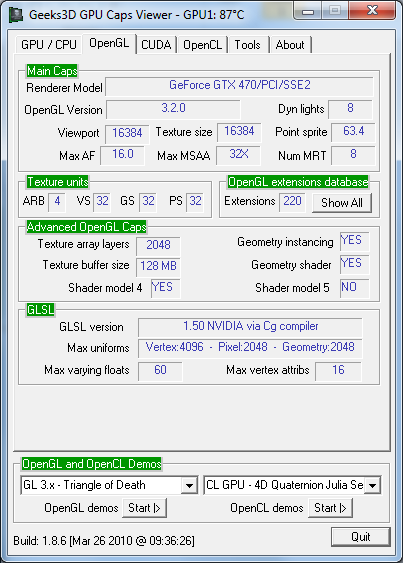
Task: Switch to the GPU / CPU tab
Action: click(49, 45)
